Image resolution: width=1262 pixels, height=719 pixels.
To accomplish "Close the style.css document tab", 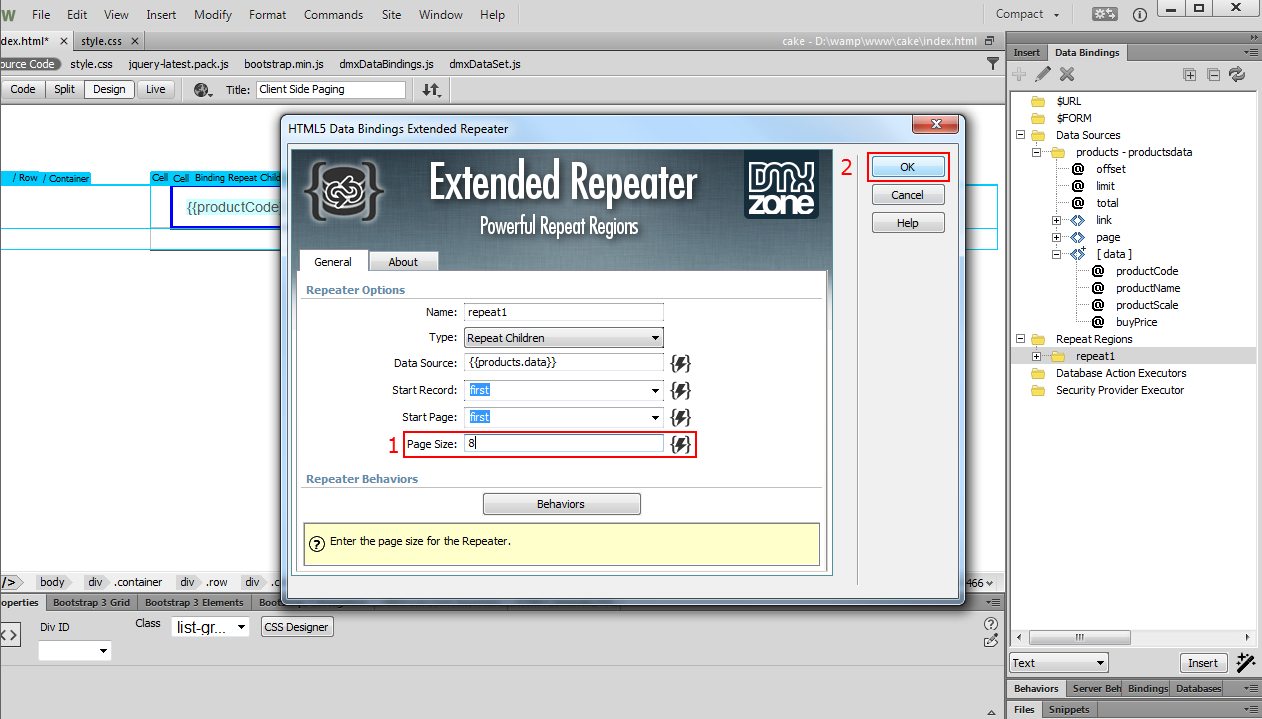I will pos(135,41).
